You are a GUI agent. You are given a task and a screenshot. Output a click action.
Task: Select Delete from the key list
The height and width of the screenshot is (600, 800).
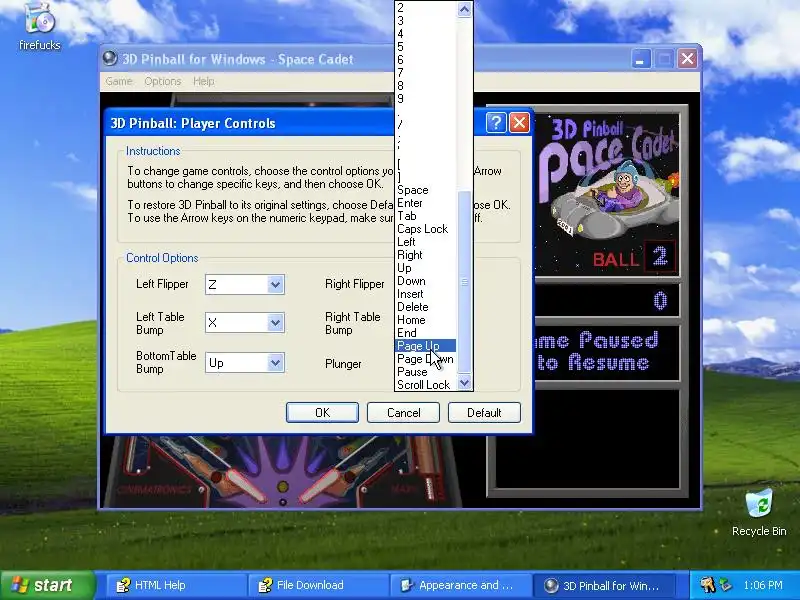(426, 307)
